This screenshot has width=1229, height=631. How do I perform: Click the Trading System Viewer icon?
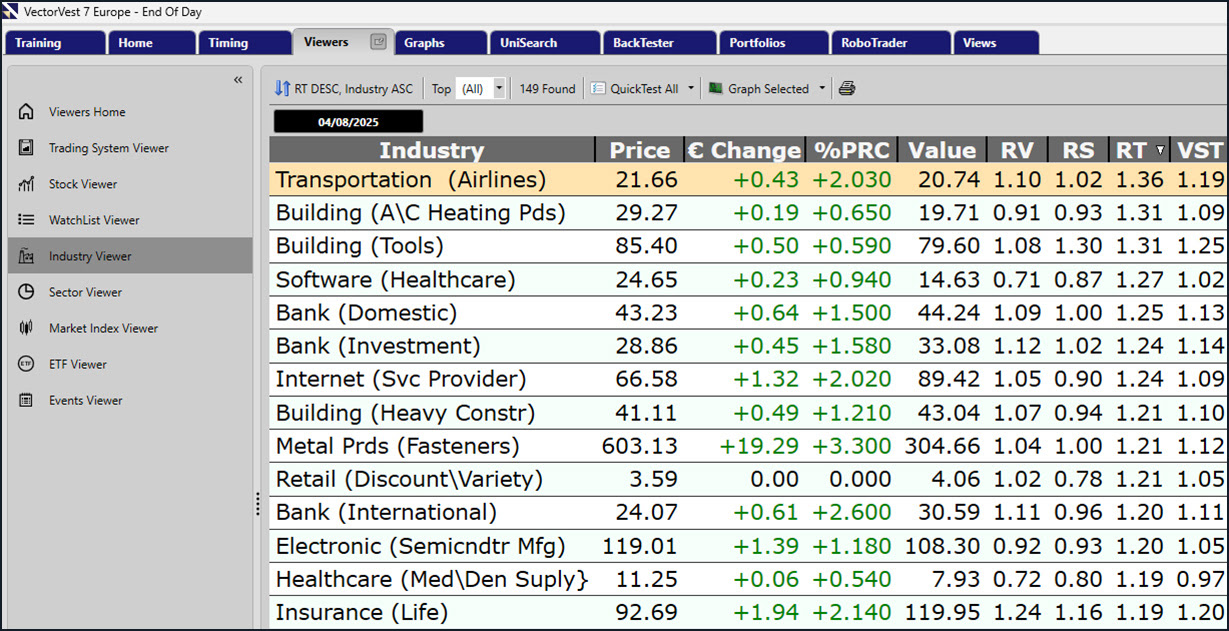pyautogui.click(x=27, y=148)
